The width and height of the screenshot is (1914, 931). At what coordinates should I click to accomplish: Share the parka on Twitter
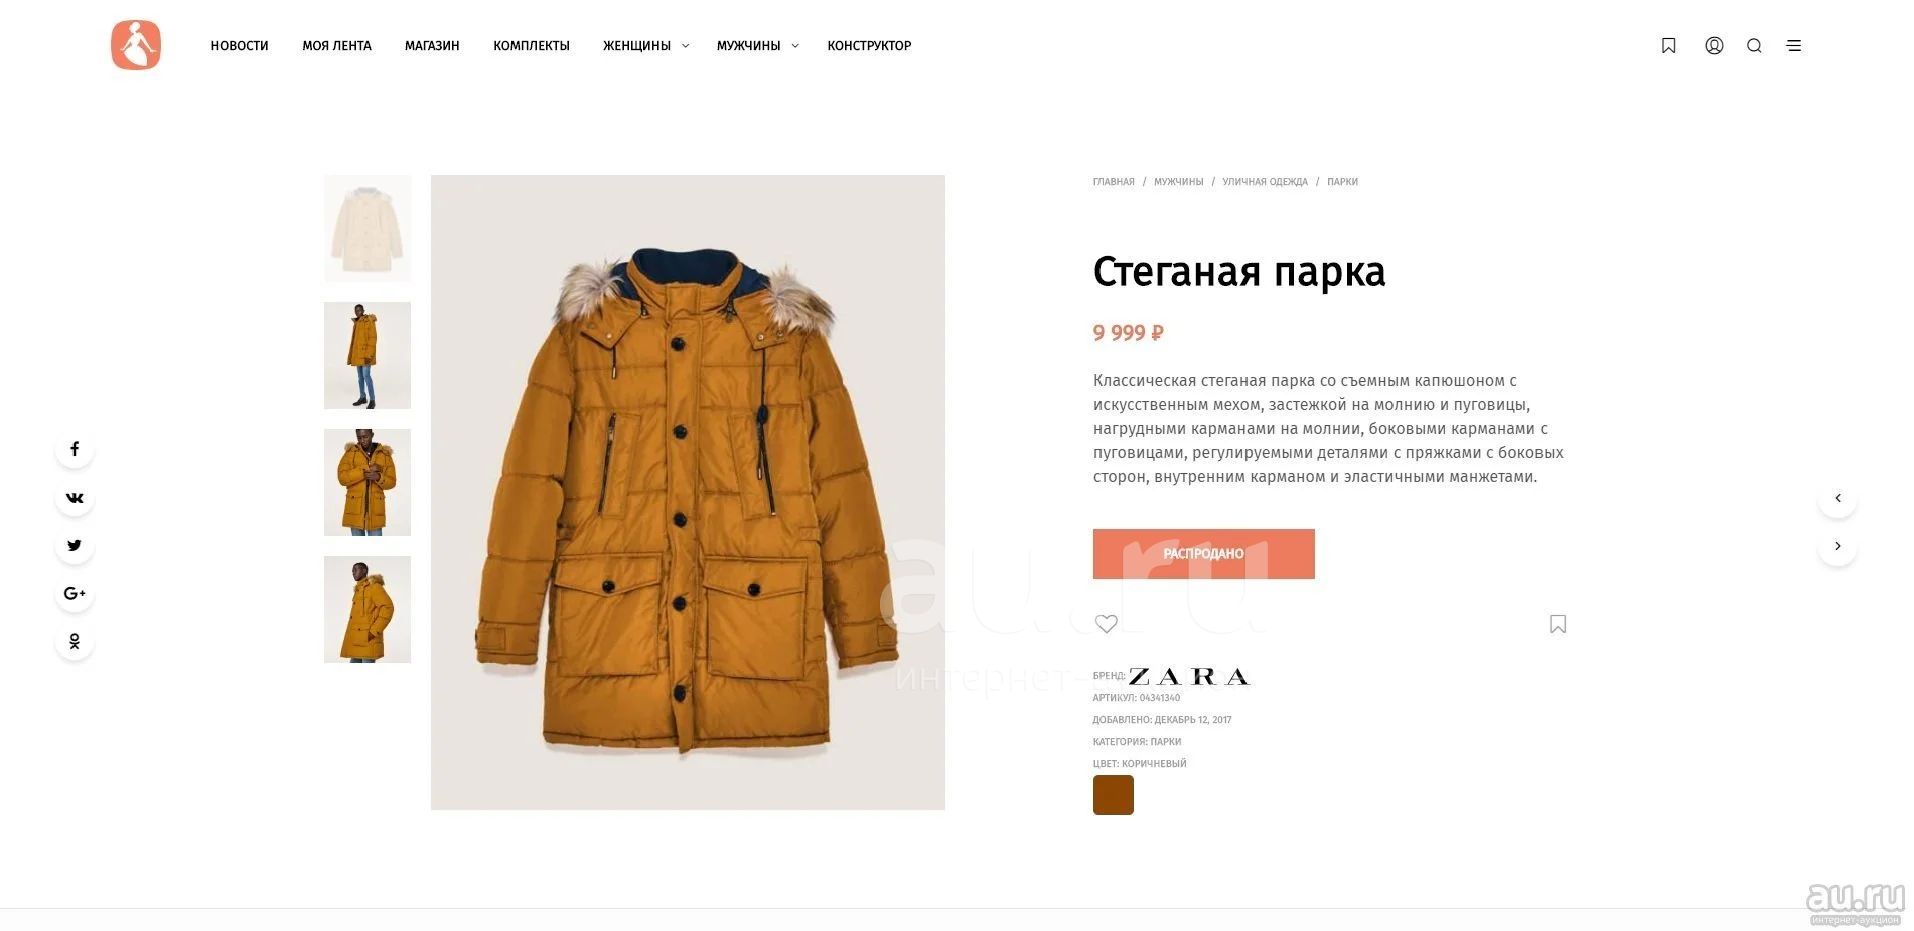75,545
